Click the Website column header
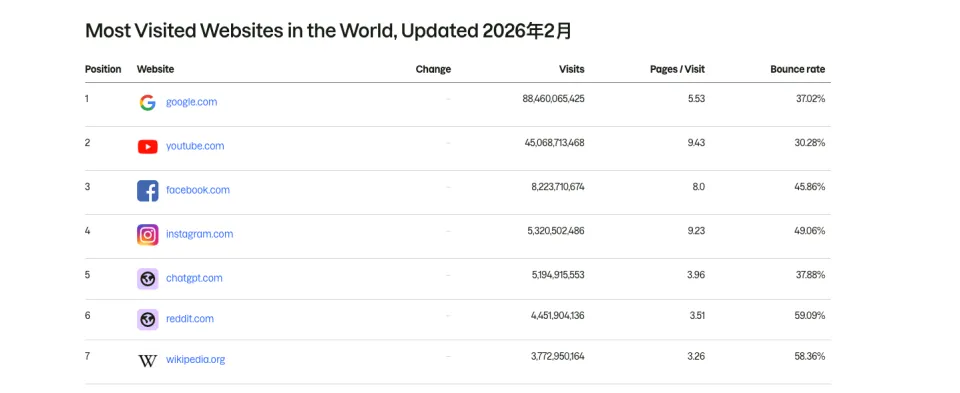This screenshot has height=393, width=960. (x=156, y=69)
